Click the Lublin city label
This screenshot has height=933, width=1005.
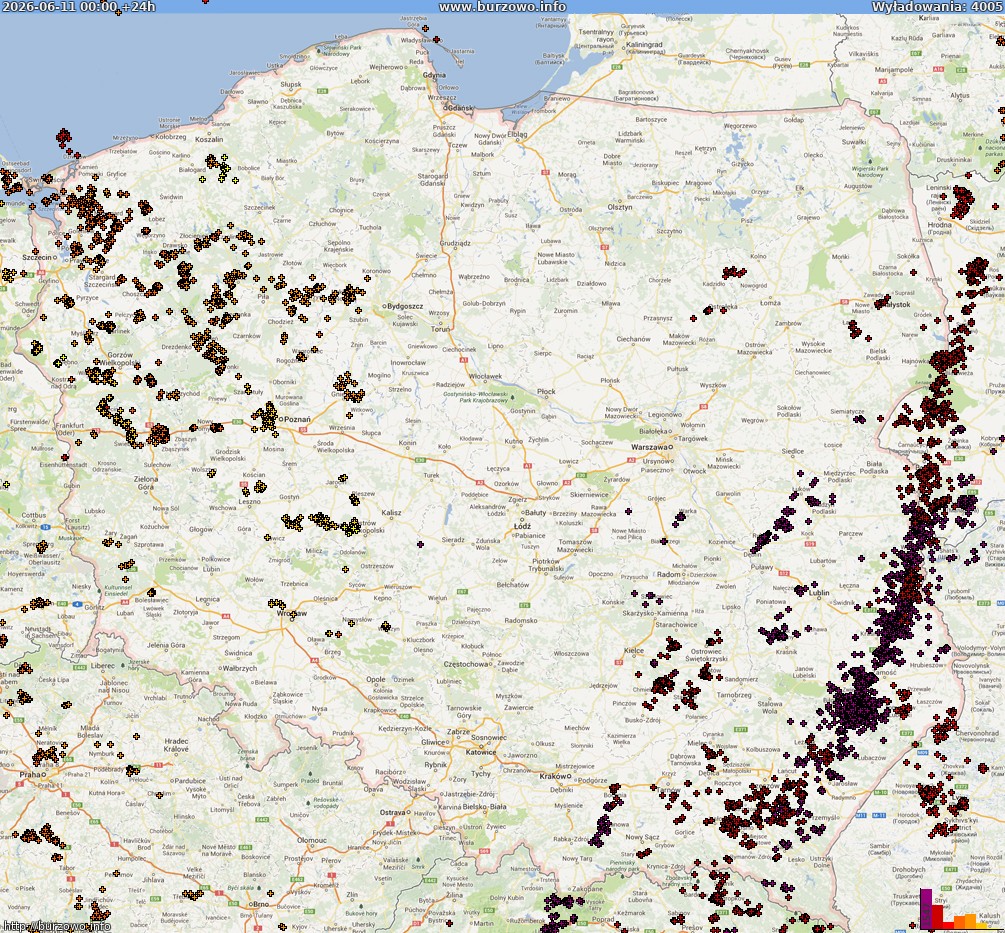click(x=818, y=593)
